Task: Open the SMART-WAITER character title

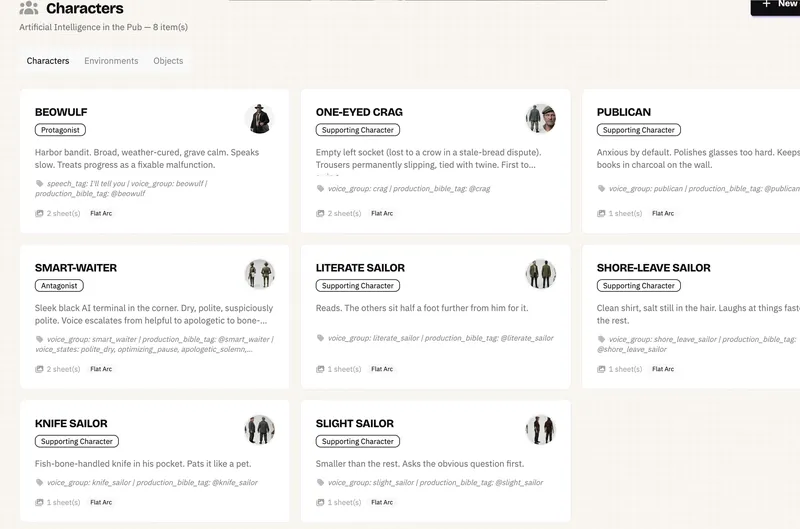Action: tap(76, 268)
